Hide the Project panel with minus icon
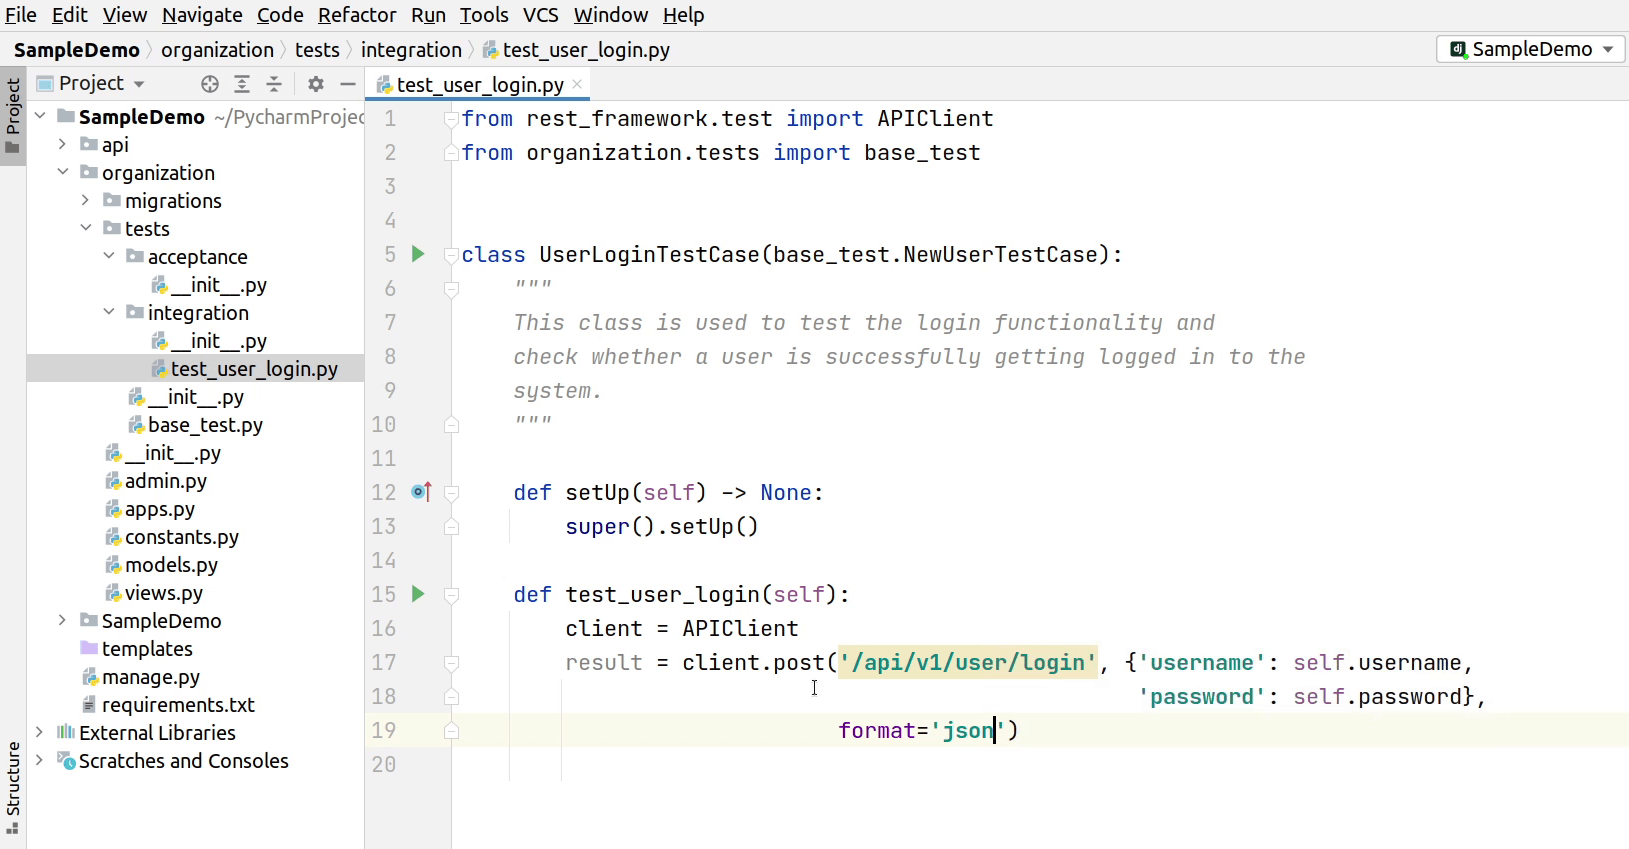 point(347,84)
